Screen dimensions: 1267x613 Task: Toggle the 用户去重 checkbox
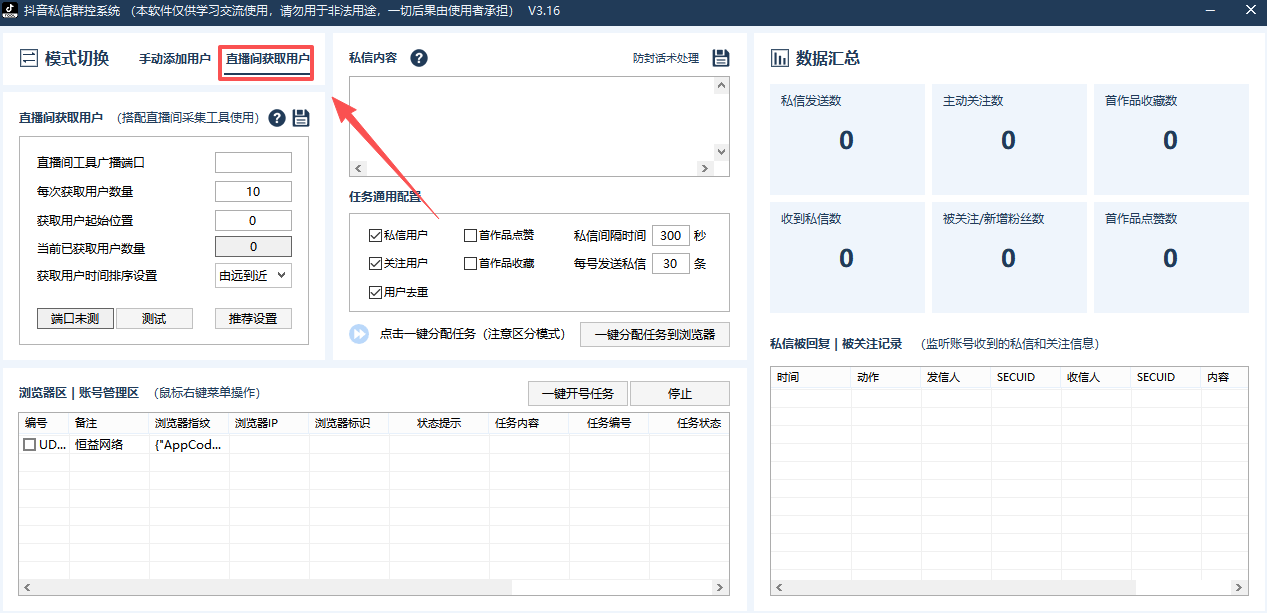click(x=376, y=292)
